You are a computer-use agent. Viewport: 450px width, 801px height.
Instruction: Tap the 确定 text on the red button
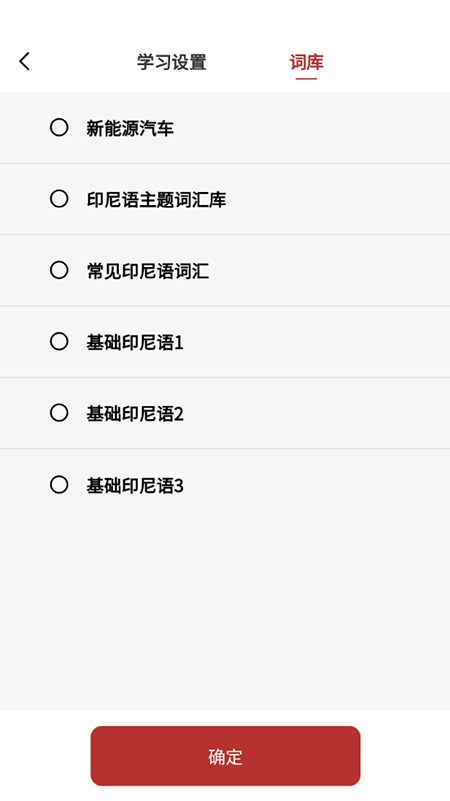(x=225, y=756)
